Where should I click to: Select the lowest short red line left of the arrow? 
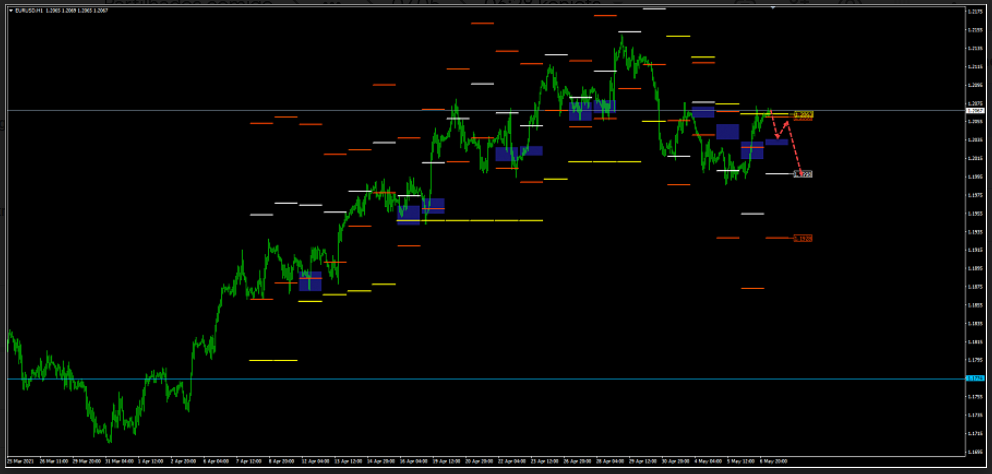(x=752, y=288)
